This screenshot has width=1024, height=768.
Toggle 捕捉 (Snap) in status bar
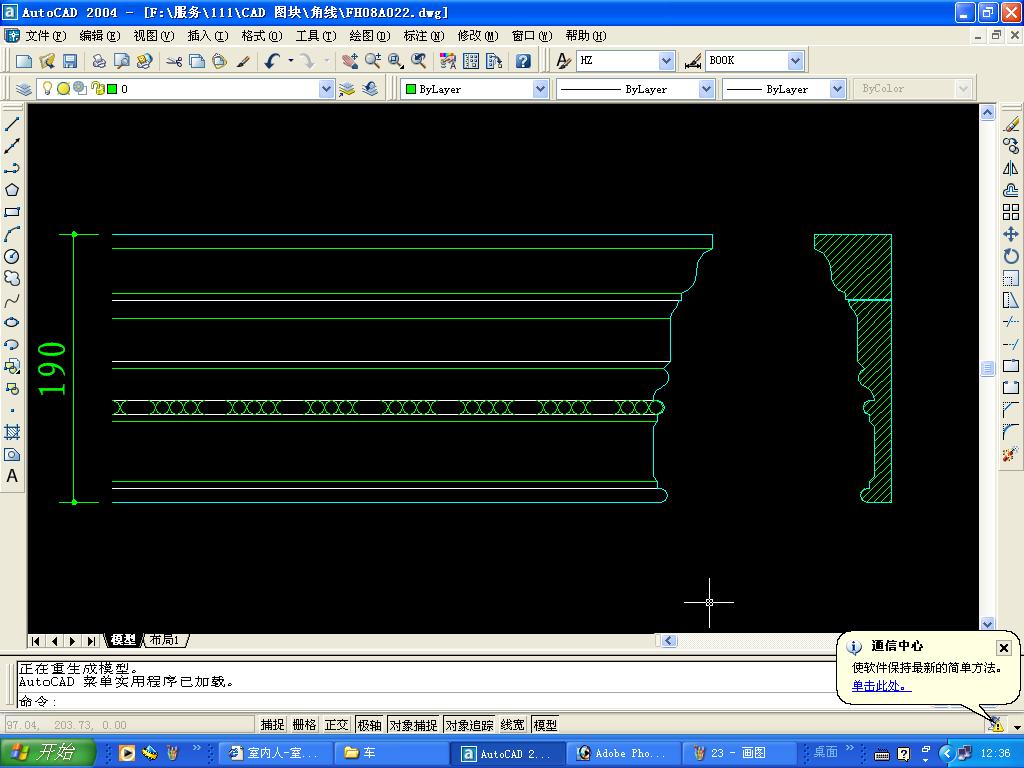(x=272, y=725)
